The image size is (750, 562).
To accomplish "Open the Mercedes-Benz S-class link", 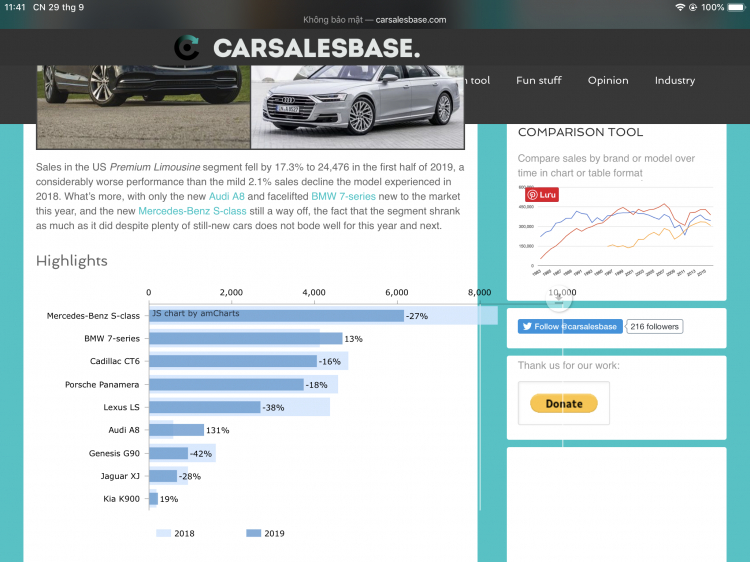I will point(192,211).
